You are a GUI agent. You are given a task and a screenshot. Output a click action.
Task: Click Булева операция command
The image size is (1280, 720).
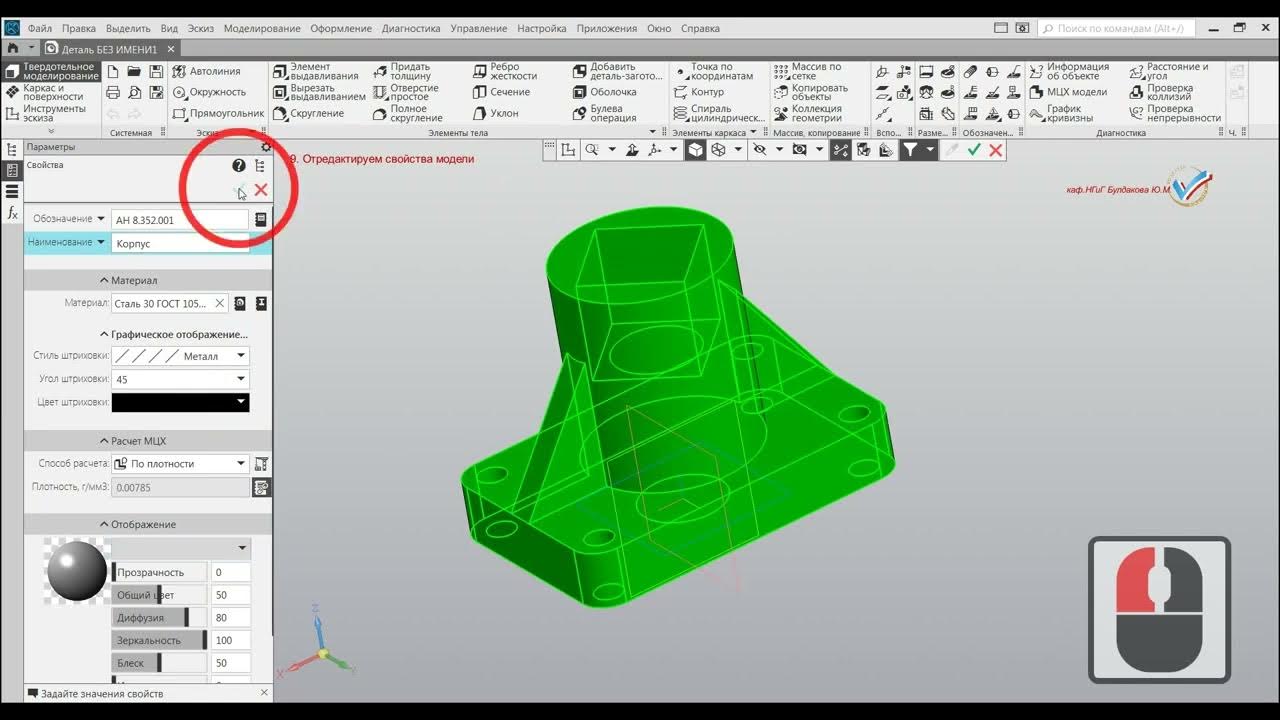605,113
